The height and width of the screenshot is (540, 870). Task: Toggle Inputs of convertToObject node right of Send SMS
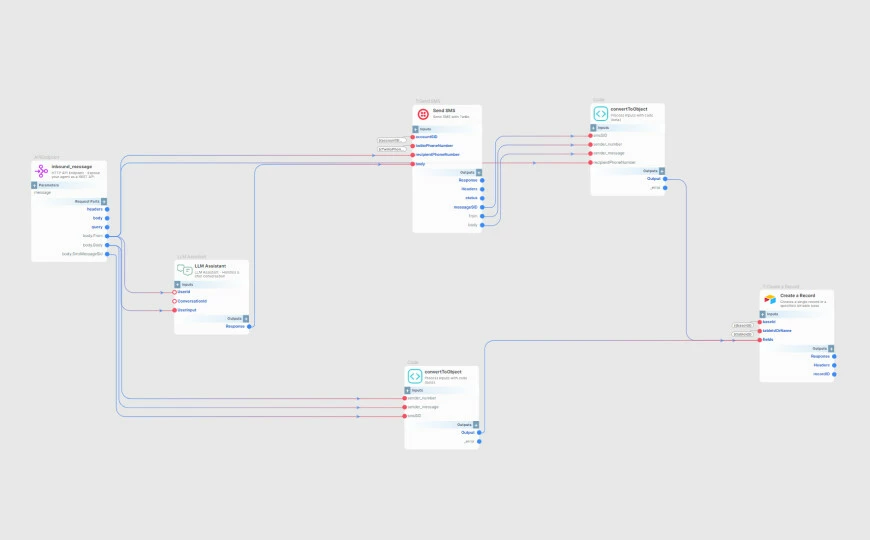(594, 128)
